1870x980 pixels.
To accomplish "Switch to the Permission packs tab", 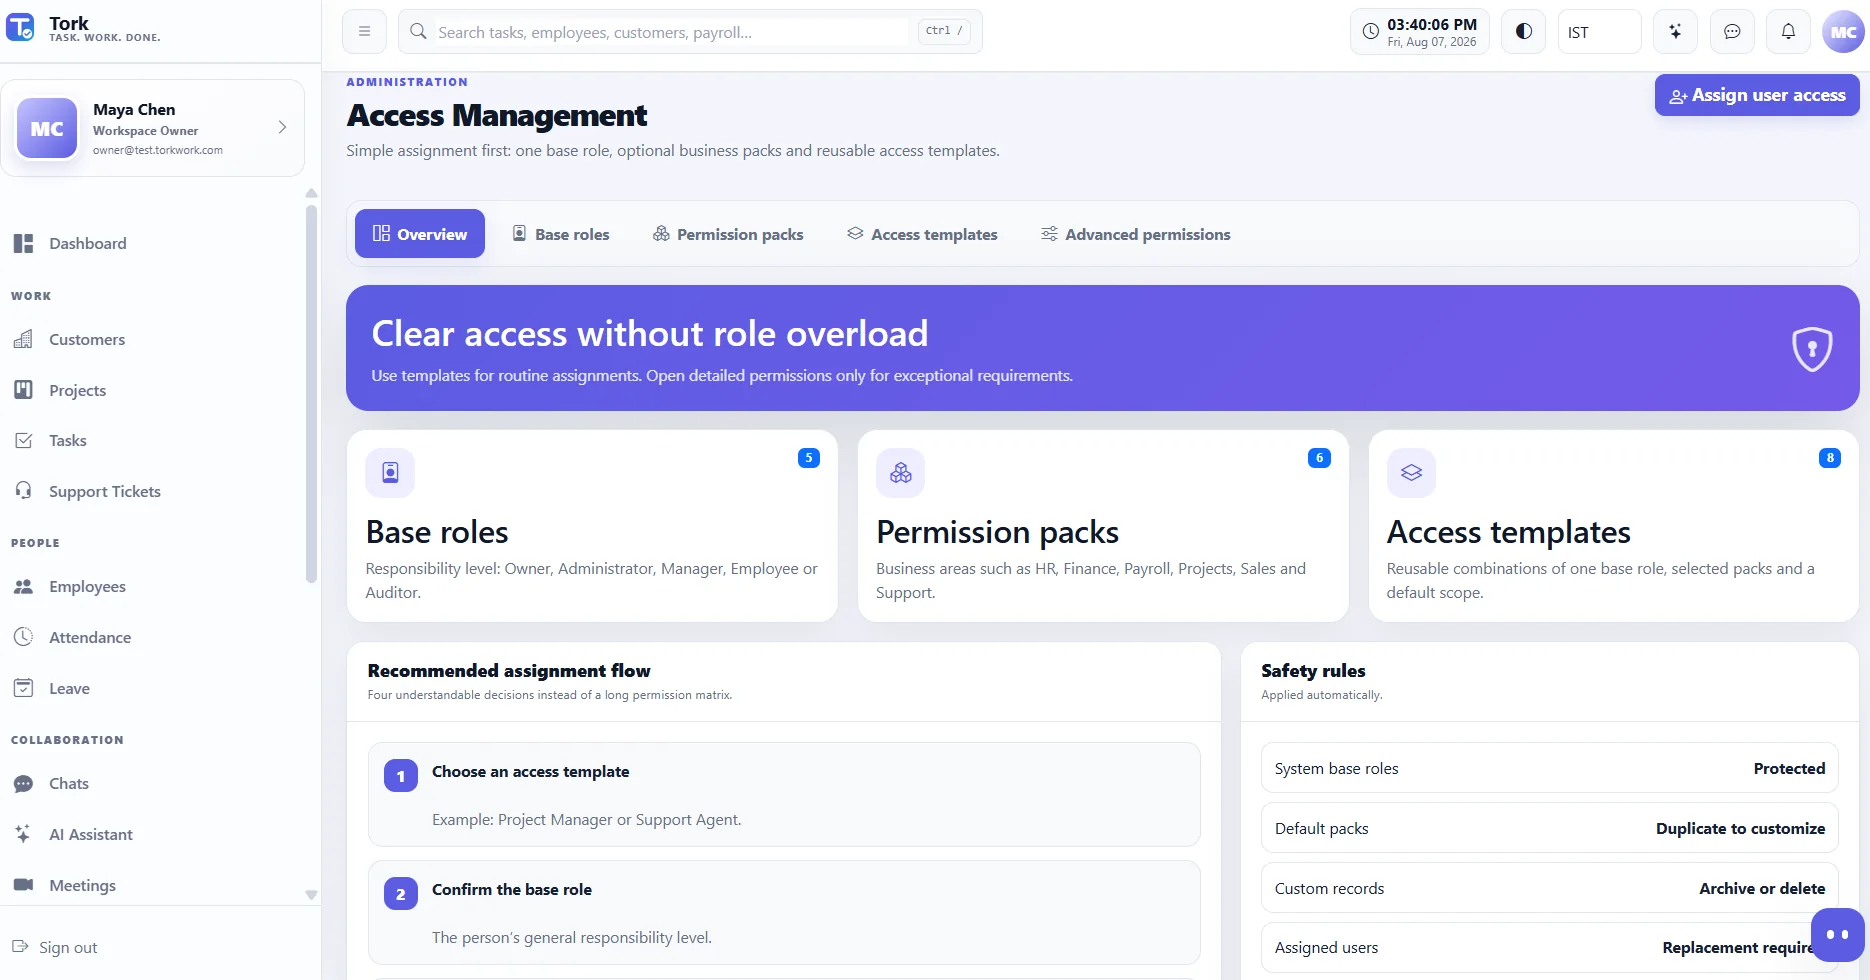I will (728, 233).
